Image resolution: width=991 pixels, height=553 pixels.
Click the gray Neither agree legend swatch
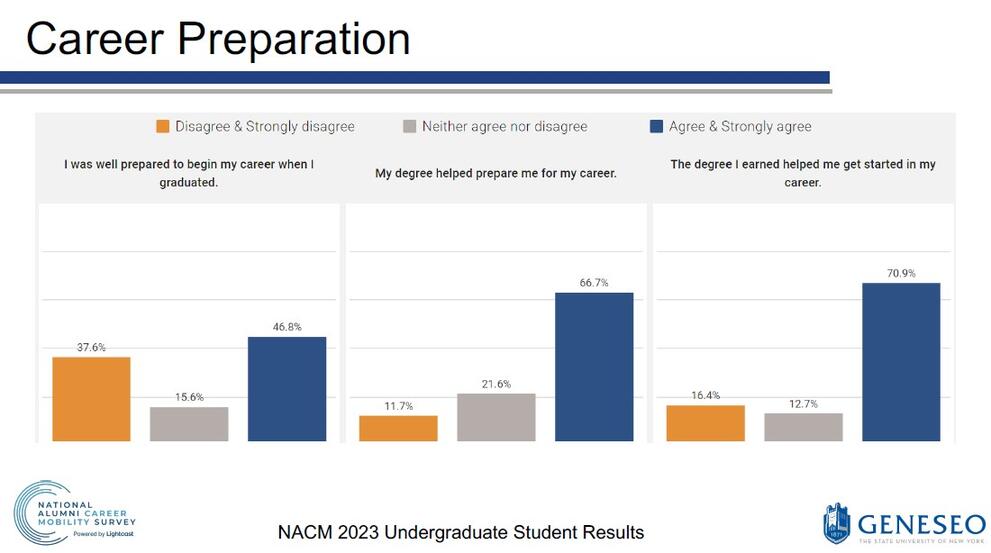[x=409, y=127]
